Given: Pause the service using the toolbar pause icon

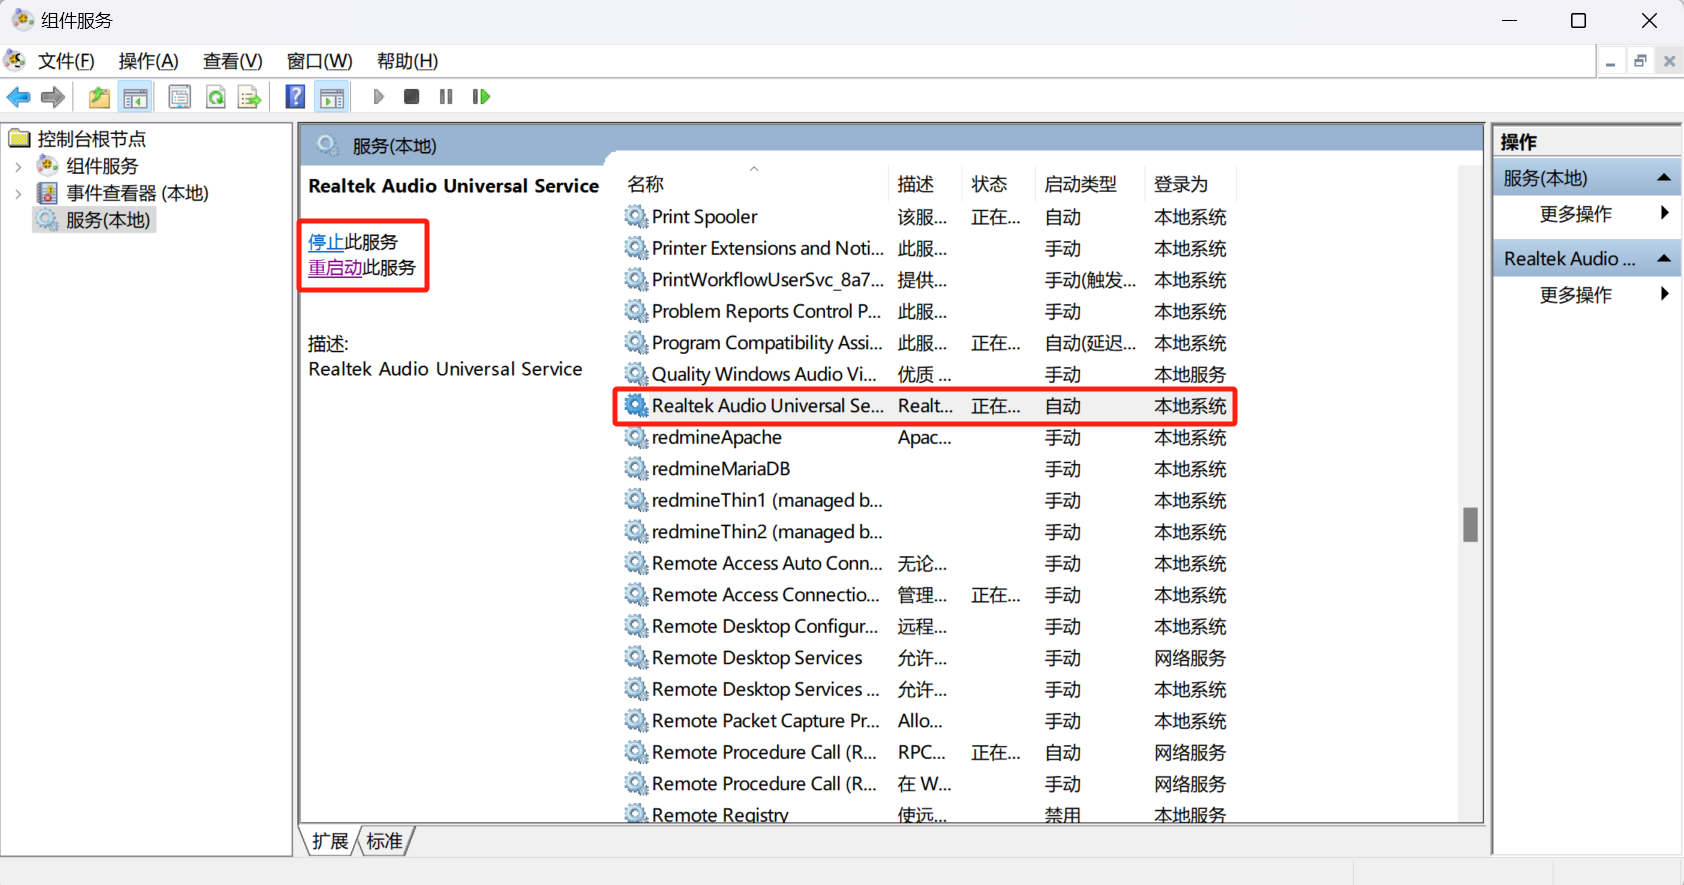Looking at the screenshot, I should pyautogui.click(x=446, y=97).
